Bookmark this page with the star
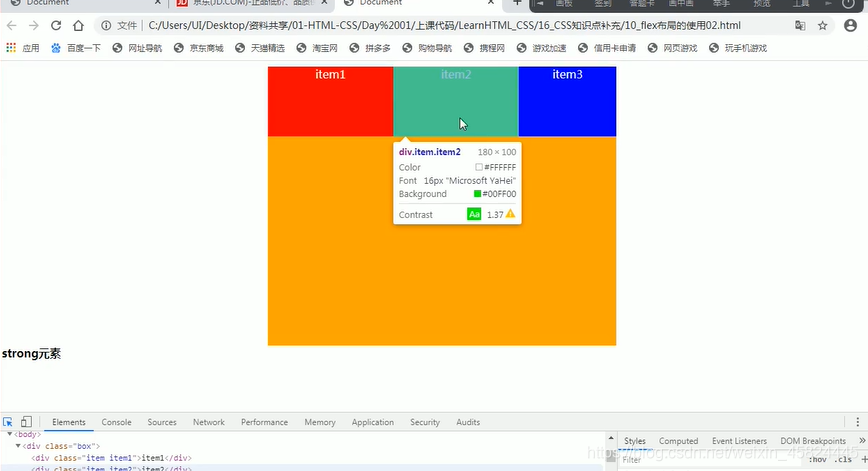868x471 pixels. pyautogui.click(x=823, y=25)
